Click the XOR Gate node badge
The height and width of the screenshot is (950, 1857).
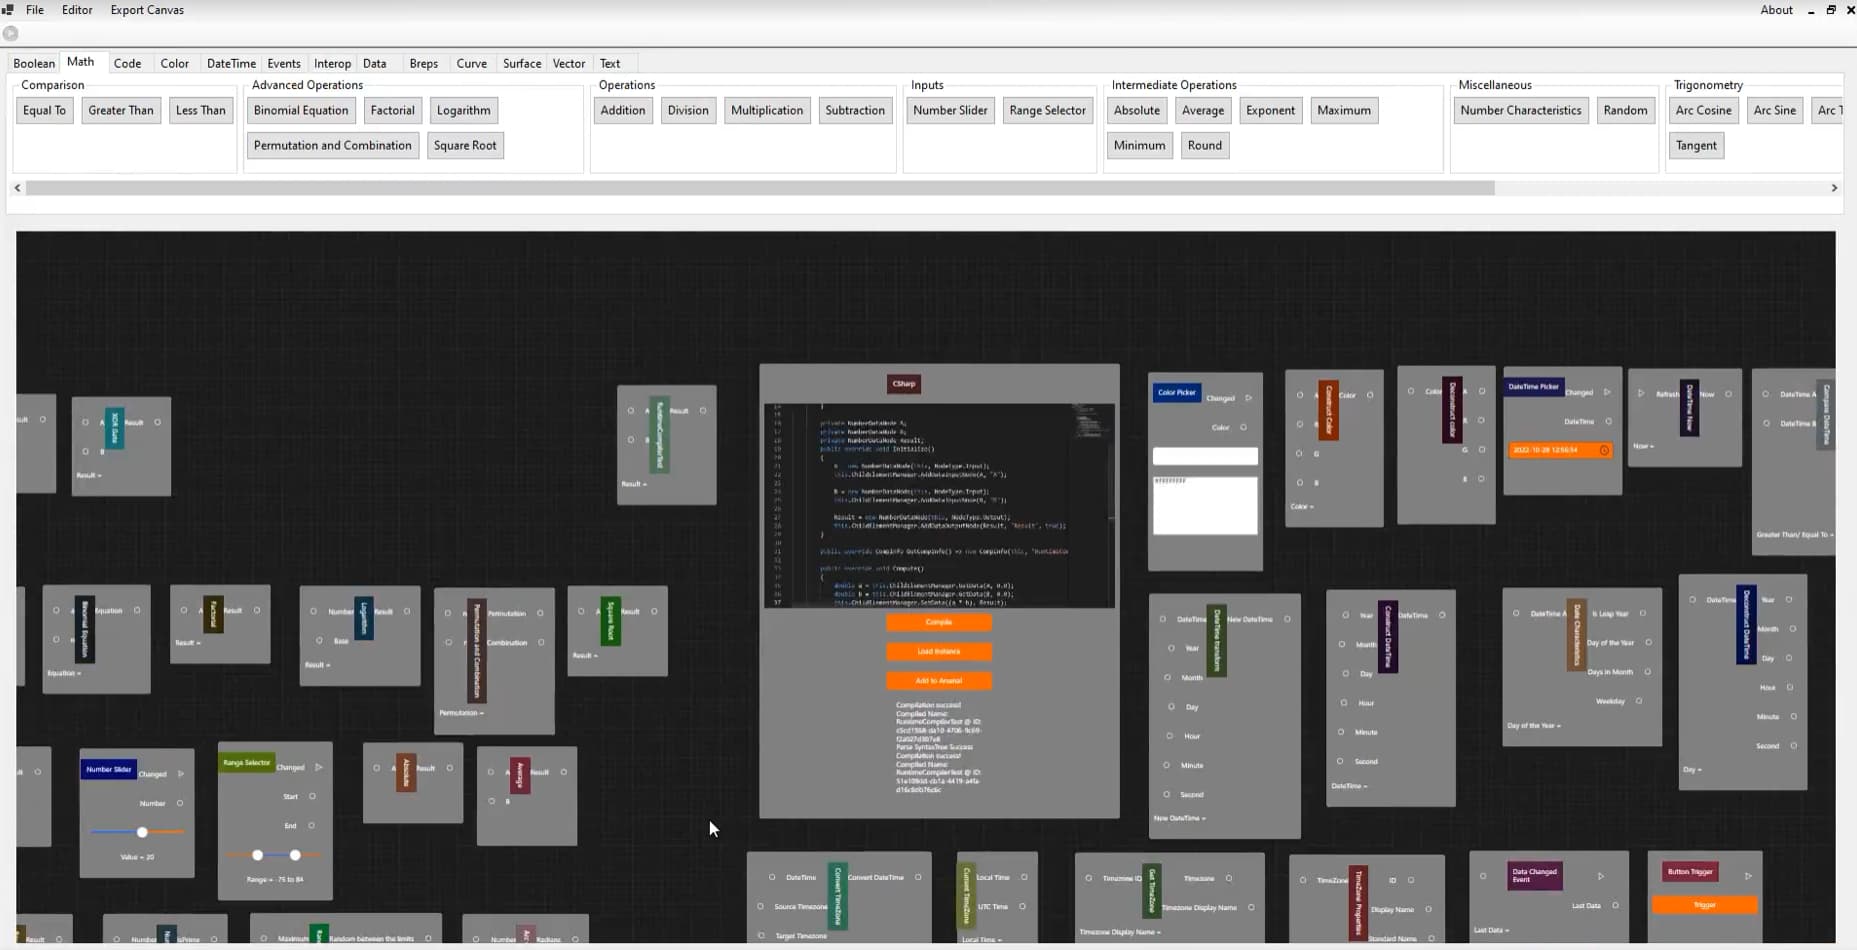(115, 428)
